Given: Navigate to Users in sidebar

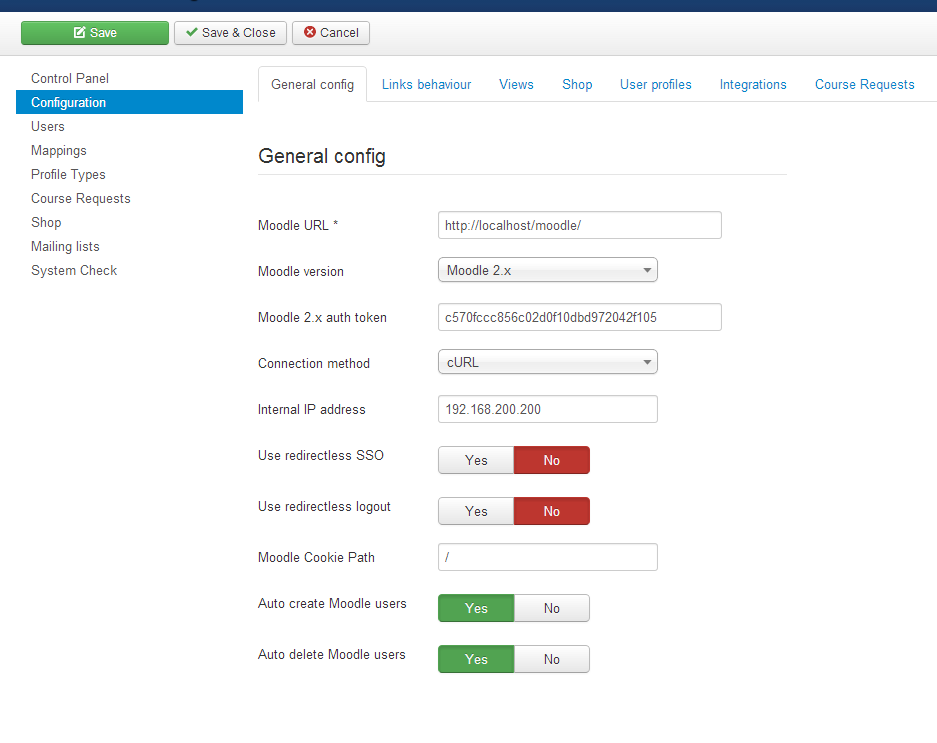Looking at the screenshot, I should pos(48,126).
